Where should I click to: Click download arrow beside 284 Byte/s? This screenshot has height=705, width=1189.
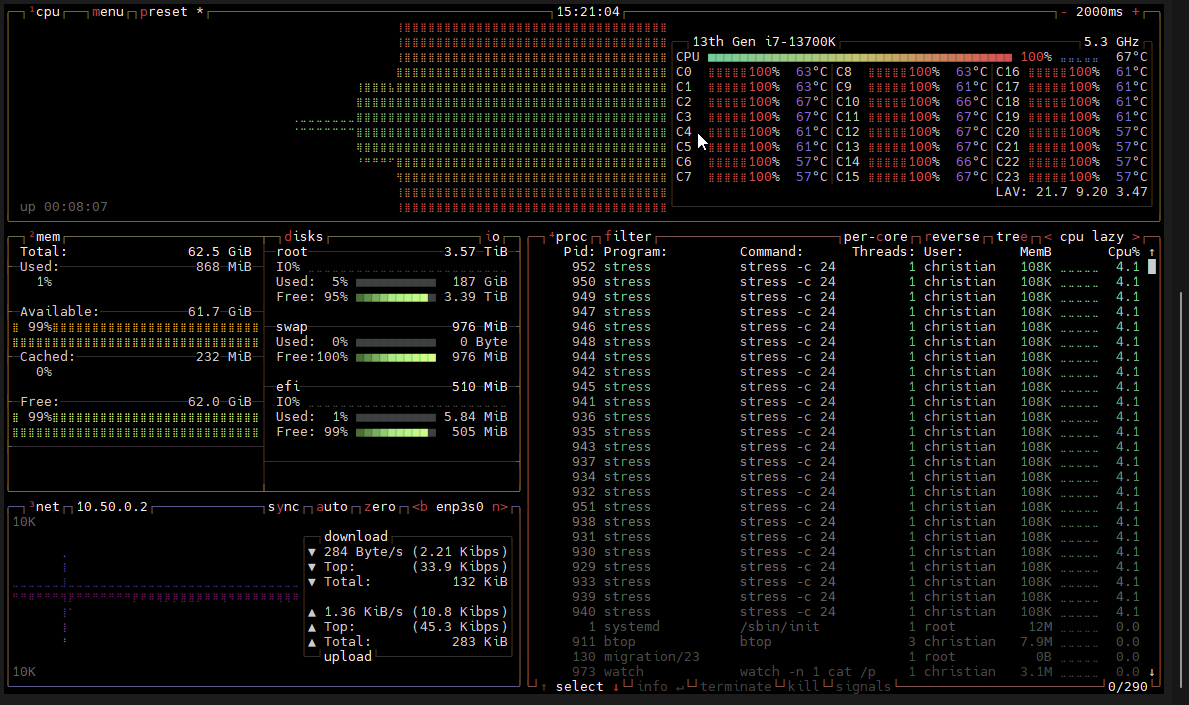(312, 552)
